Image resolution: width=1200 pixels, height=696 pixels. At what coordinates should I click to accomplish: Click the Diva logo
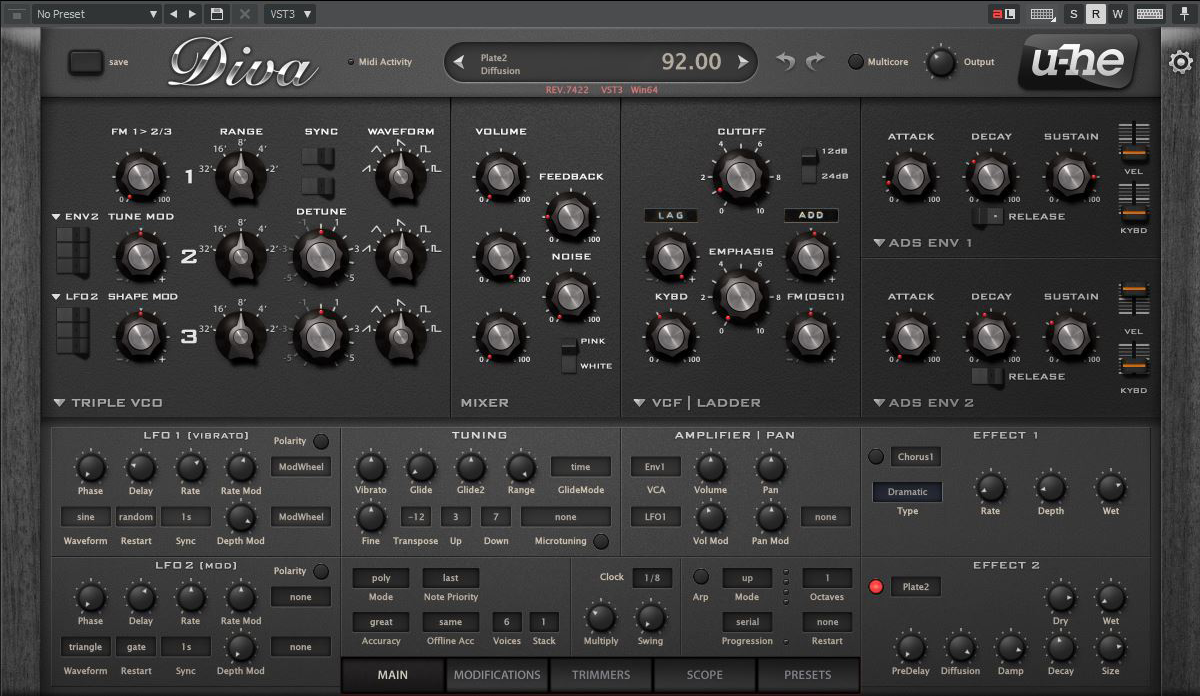tap(244, 62)
